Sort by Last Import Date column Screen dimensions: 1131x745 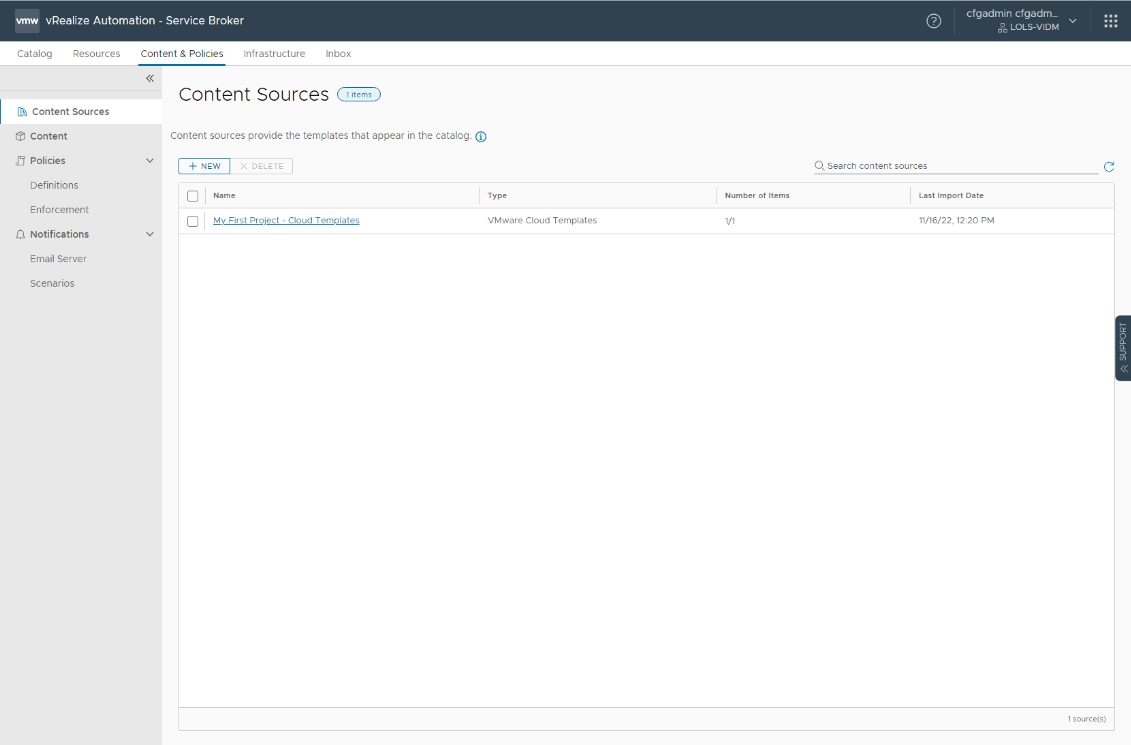click(951, 195)
